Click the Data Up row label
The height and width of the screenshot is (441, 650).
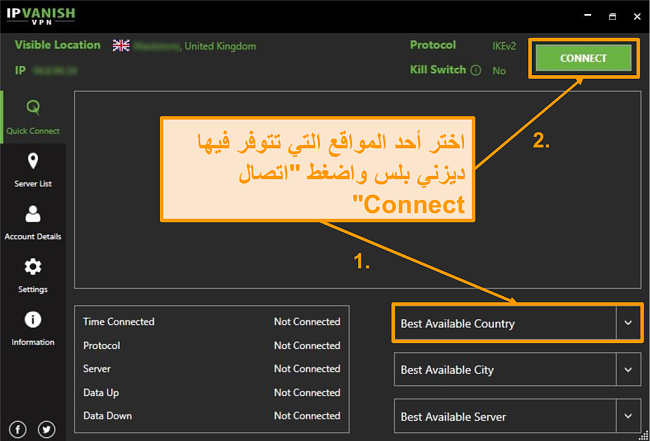[x=101, y=393]
